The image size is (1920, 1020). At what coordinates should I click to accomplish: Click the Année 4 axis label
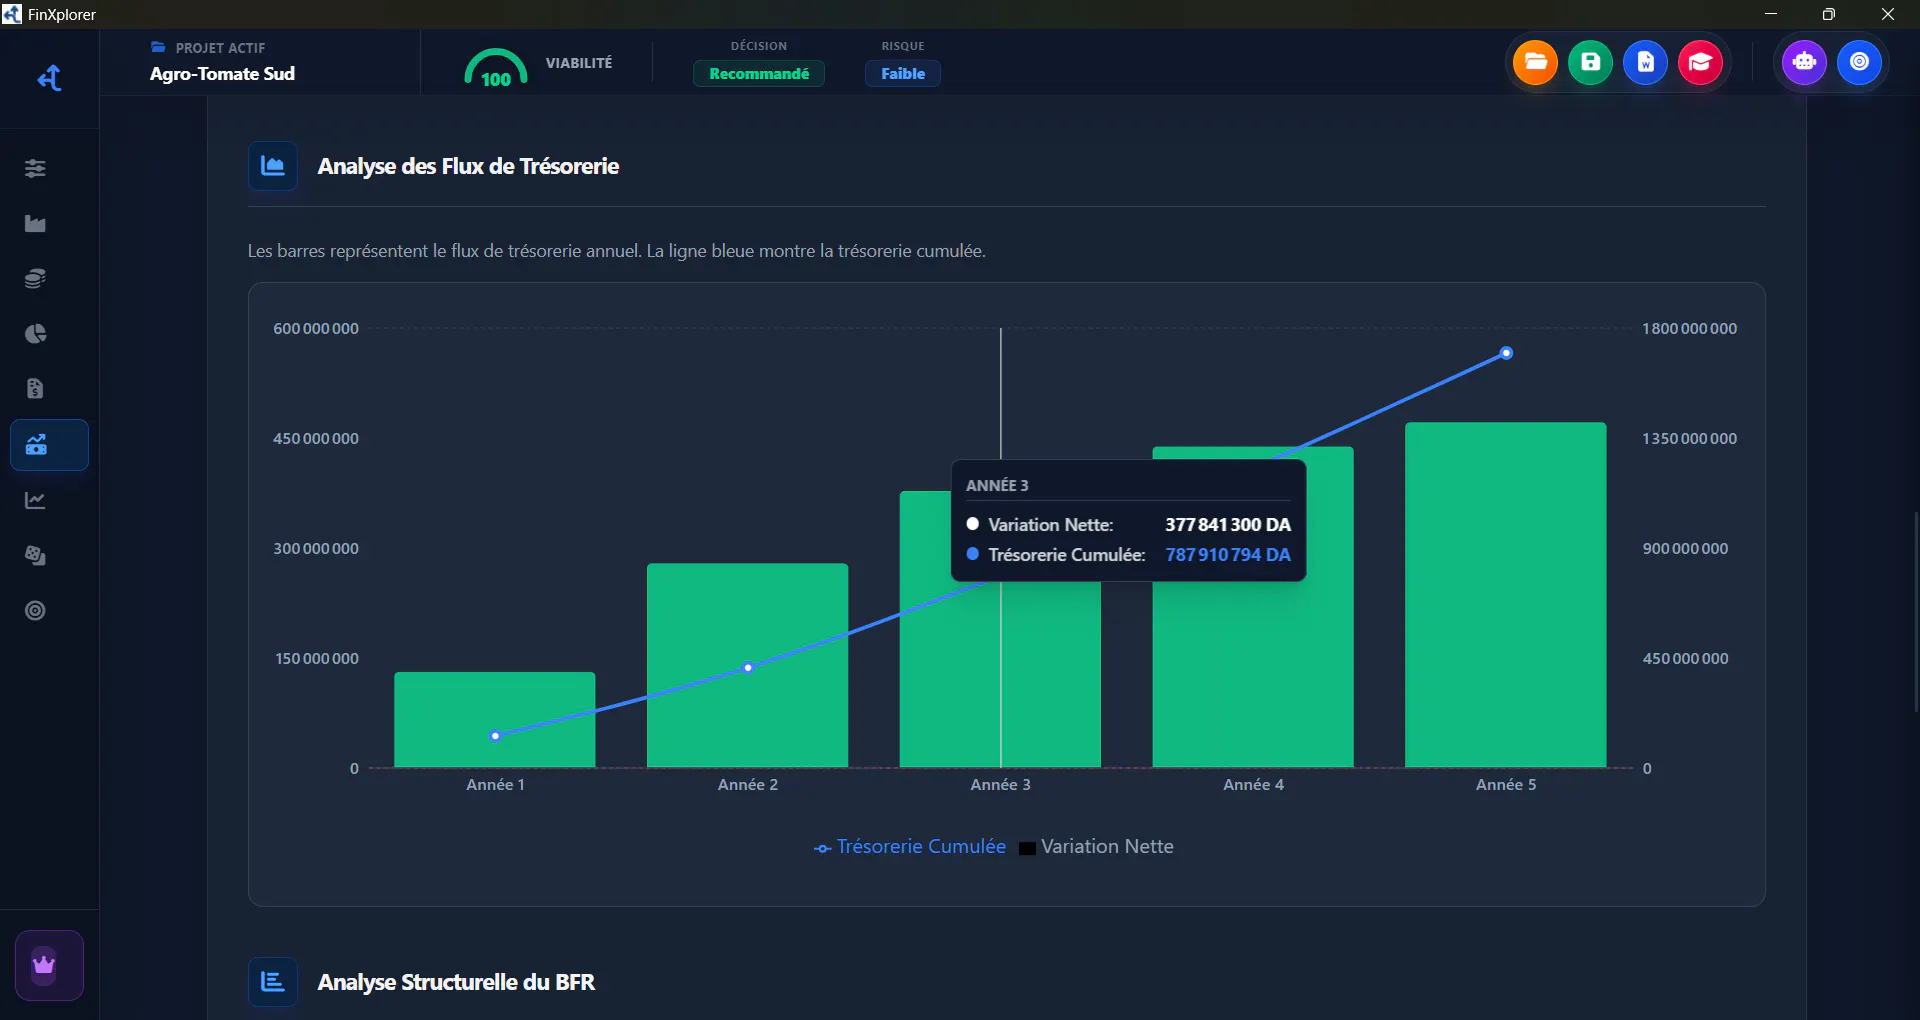tap(1253, 785)
